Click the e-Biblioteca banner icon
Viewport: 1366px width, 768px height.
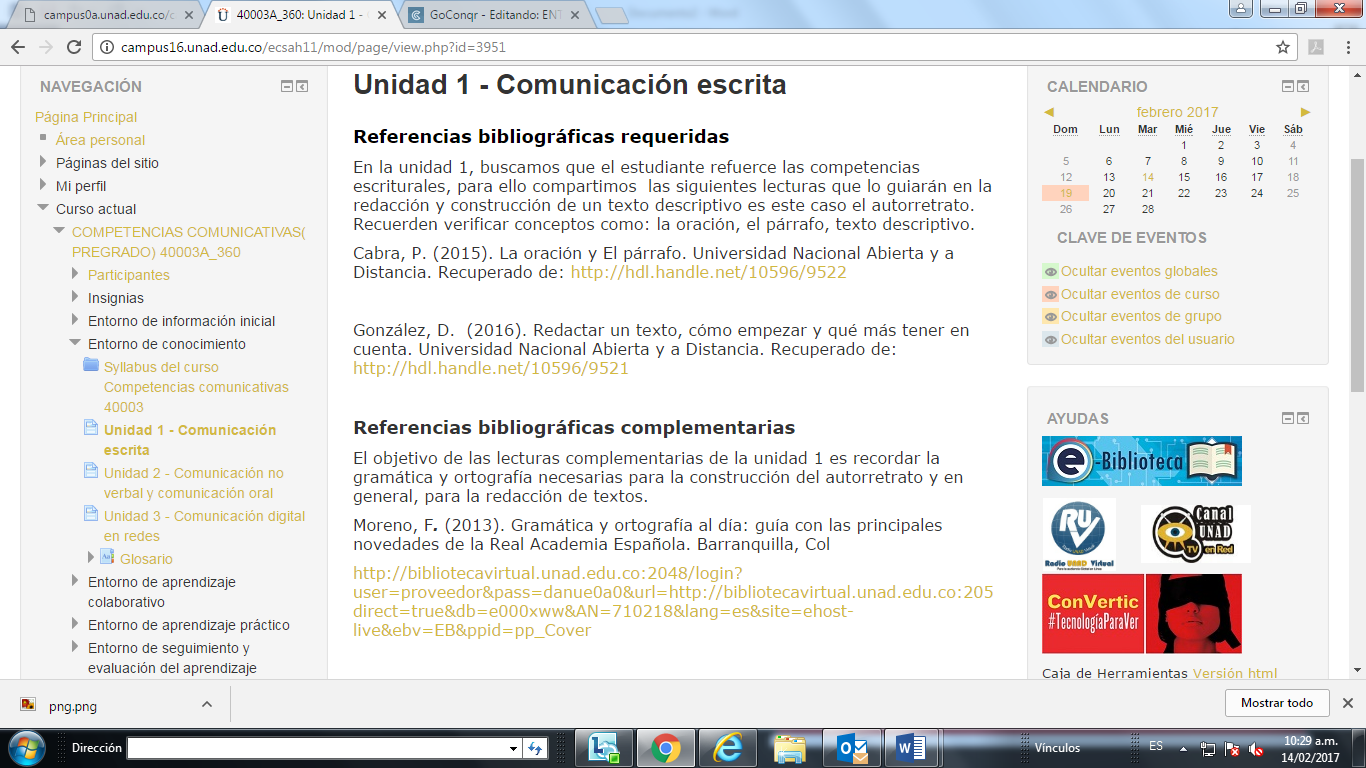1141,461
